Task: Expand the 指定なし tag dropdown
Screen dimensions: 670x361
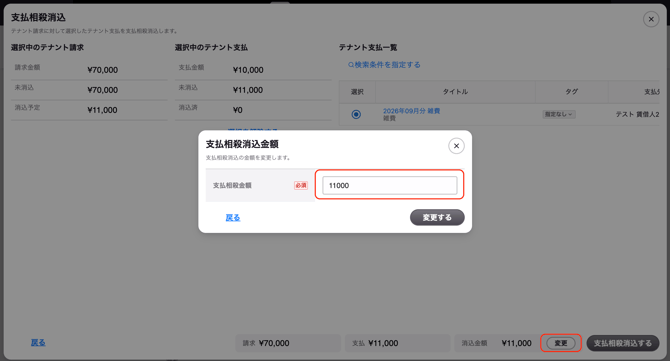Action: pos(558,114)
